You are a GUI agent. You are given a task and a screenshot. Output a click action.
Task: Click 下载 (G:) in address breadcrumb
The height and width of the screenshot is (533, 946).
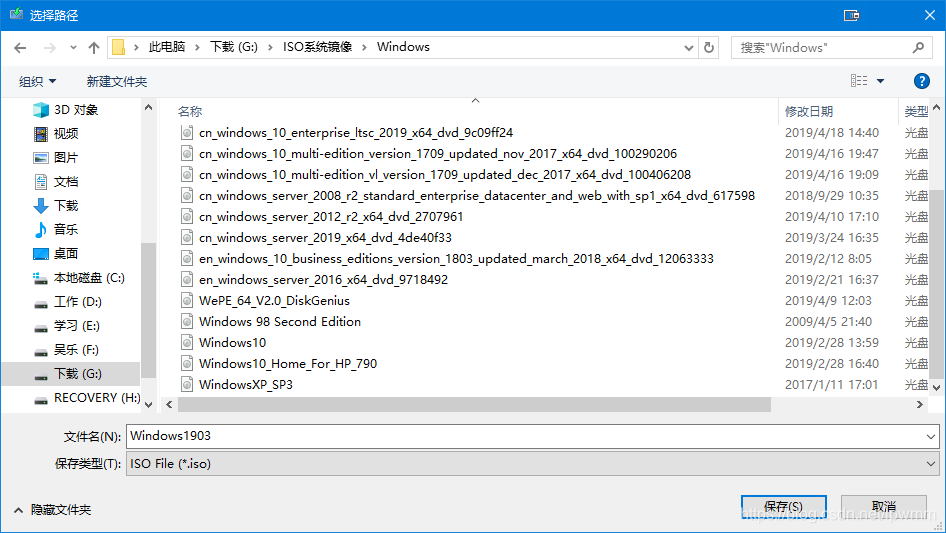(x=233, y=47)
